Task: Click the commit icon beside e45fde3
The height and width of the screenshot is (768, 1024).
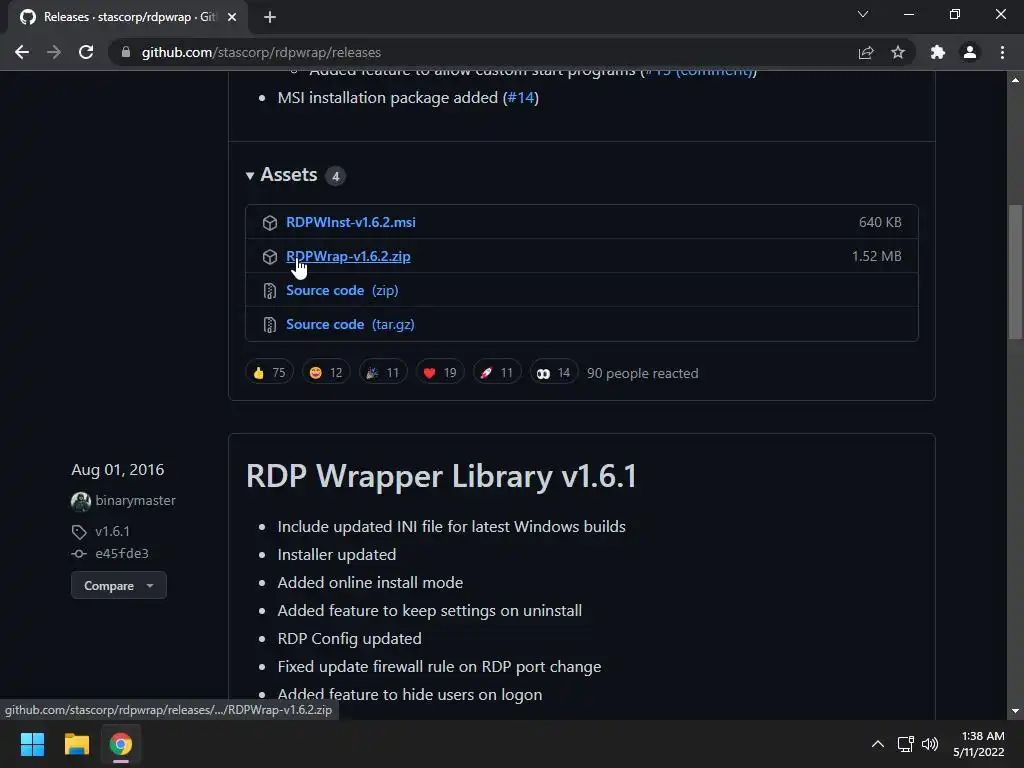Action: point(79,554)
